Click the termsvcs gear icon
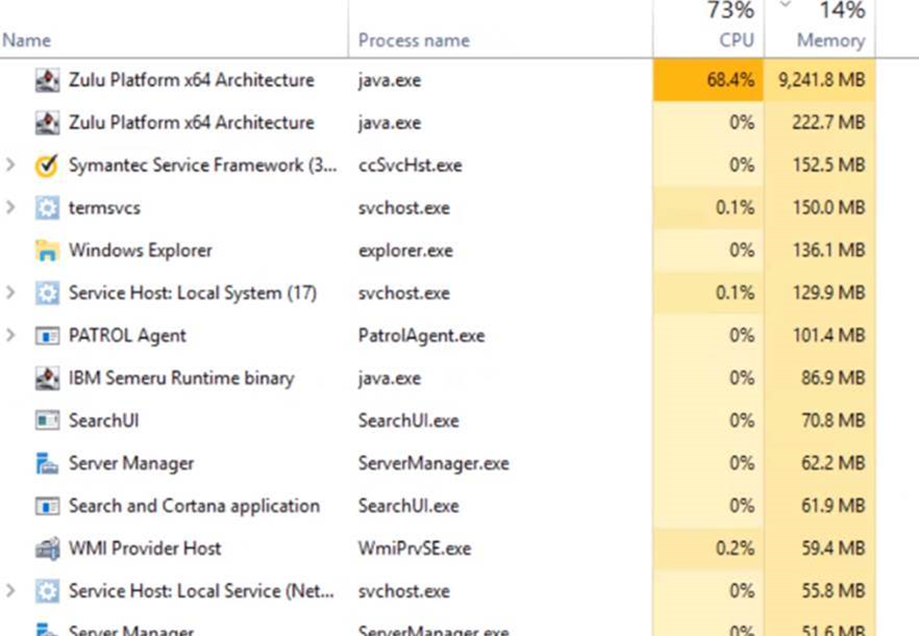Viewport: 919px width, 636px height. [47, 208]
